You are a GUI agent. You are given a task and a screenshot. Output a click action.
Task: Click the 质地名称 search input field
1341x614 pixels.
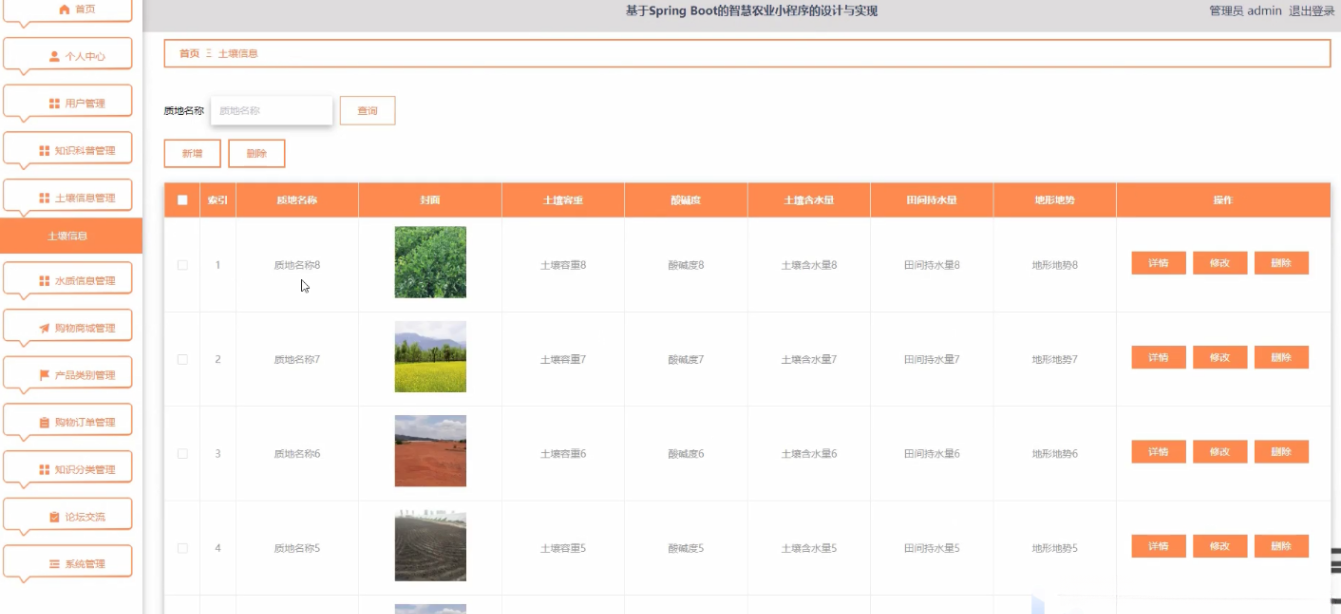271,111
